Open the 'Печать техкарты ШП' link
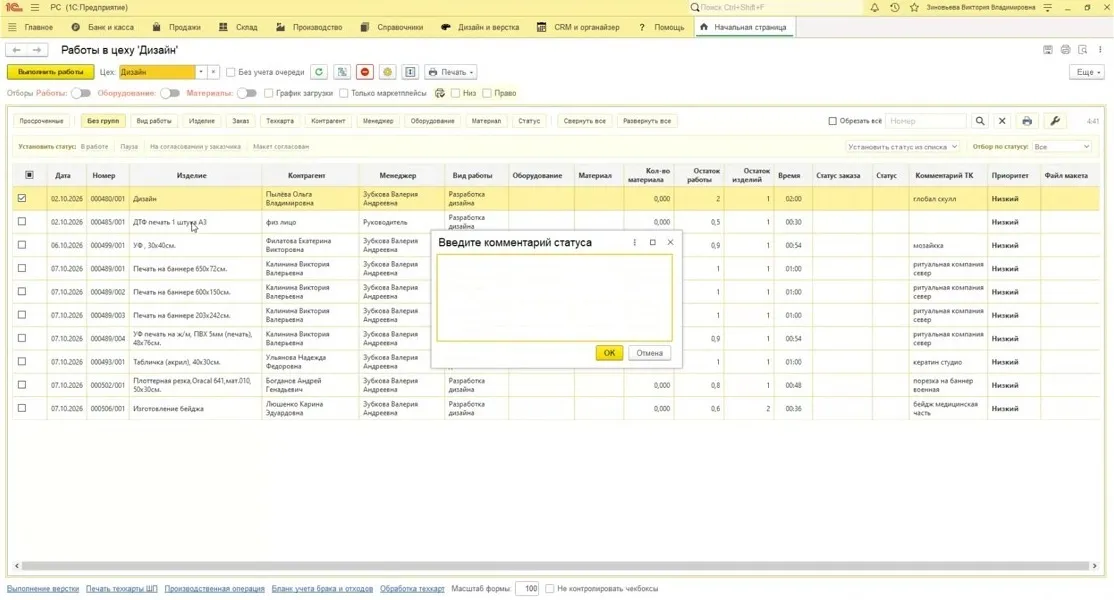The image size is (1114, 600). [121, 589]
